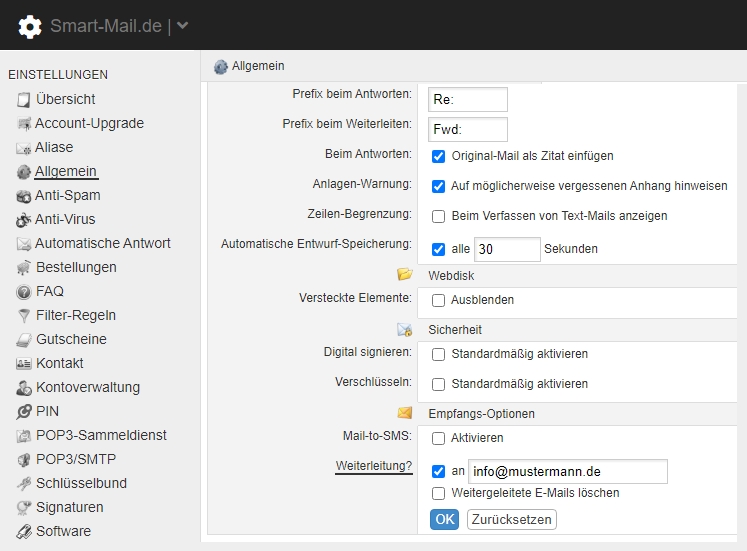Select Allgemein in the sidebar
The height and width of the screenshot is (551, 747).
[x=66, y=171]
